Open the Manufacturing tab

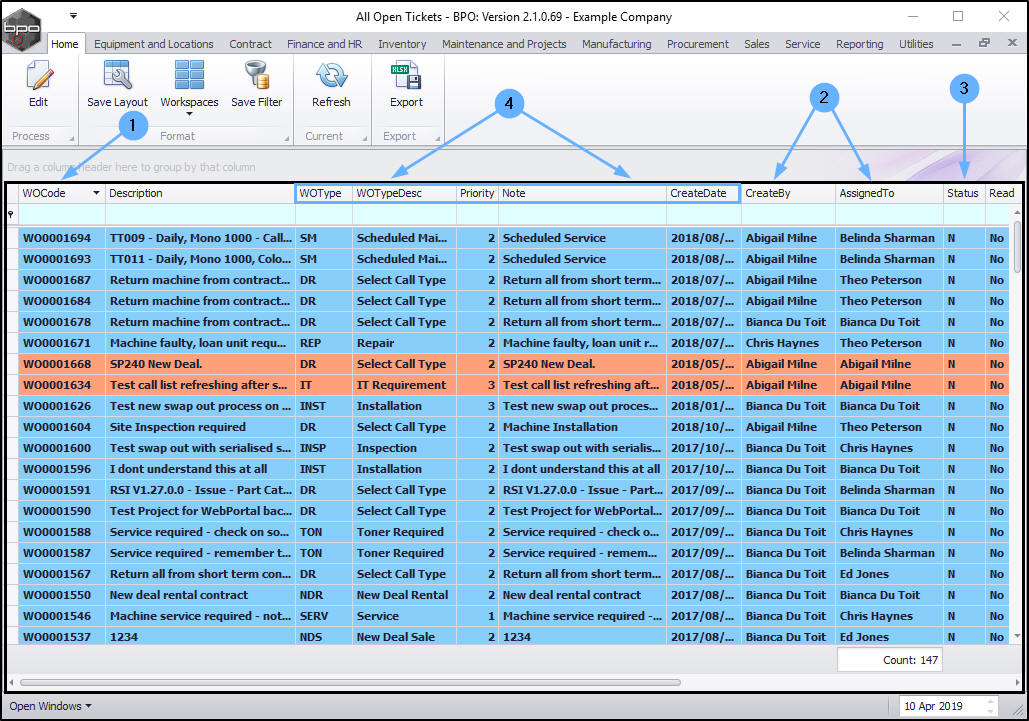pos(616,44)
